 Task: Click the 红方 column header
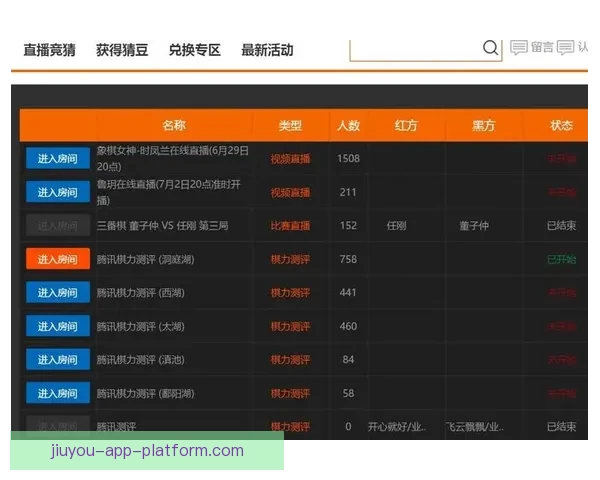coord(406,125)
